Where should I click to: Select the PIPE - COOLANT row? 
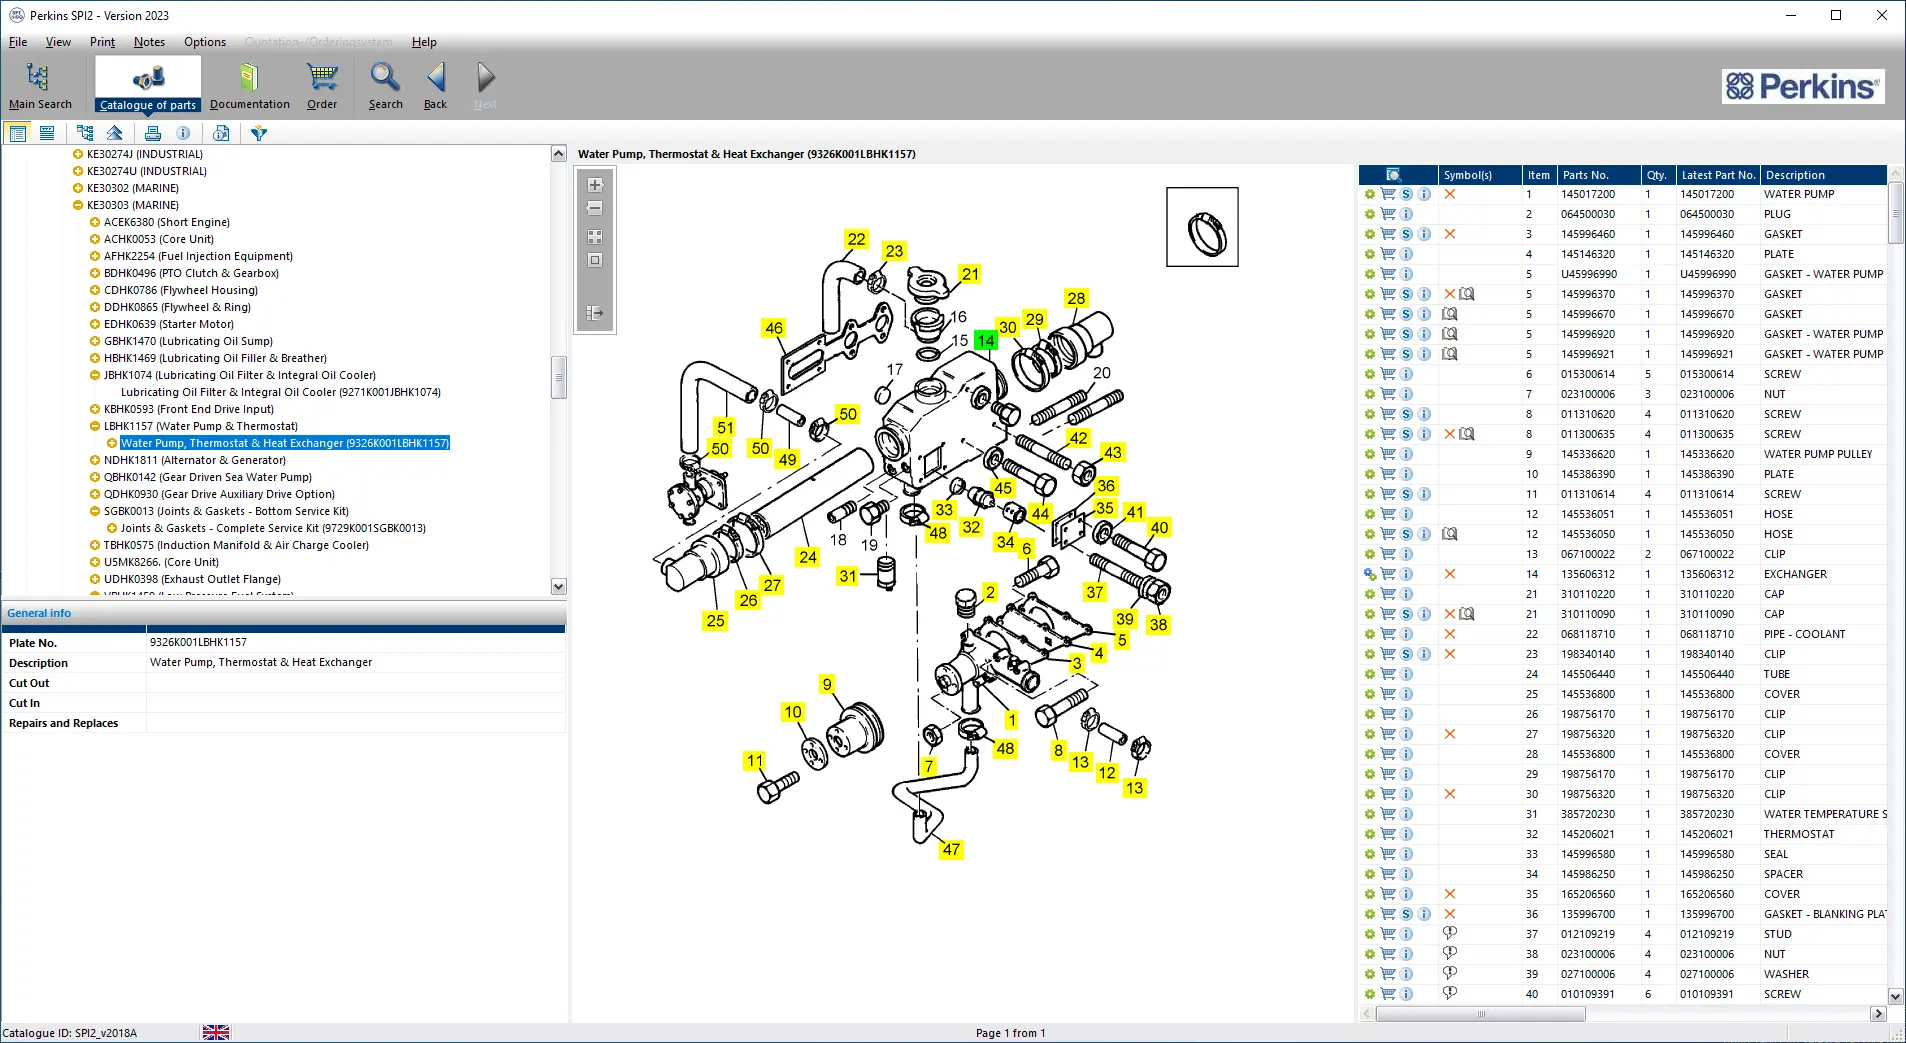[x=1623, y=634]
